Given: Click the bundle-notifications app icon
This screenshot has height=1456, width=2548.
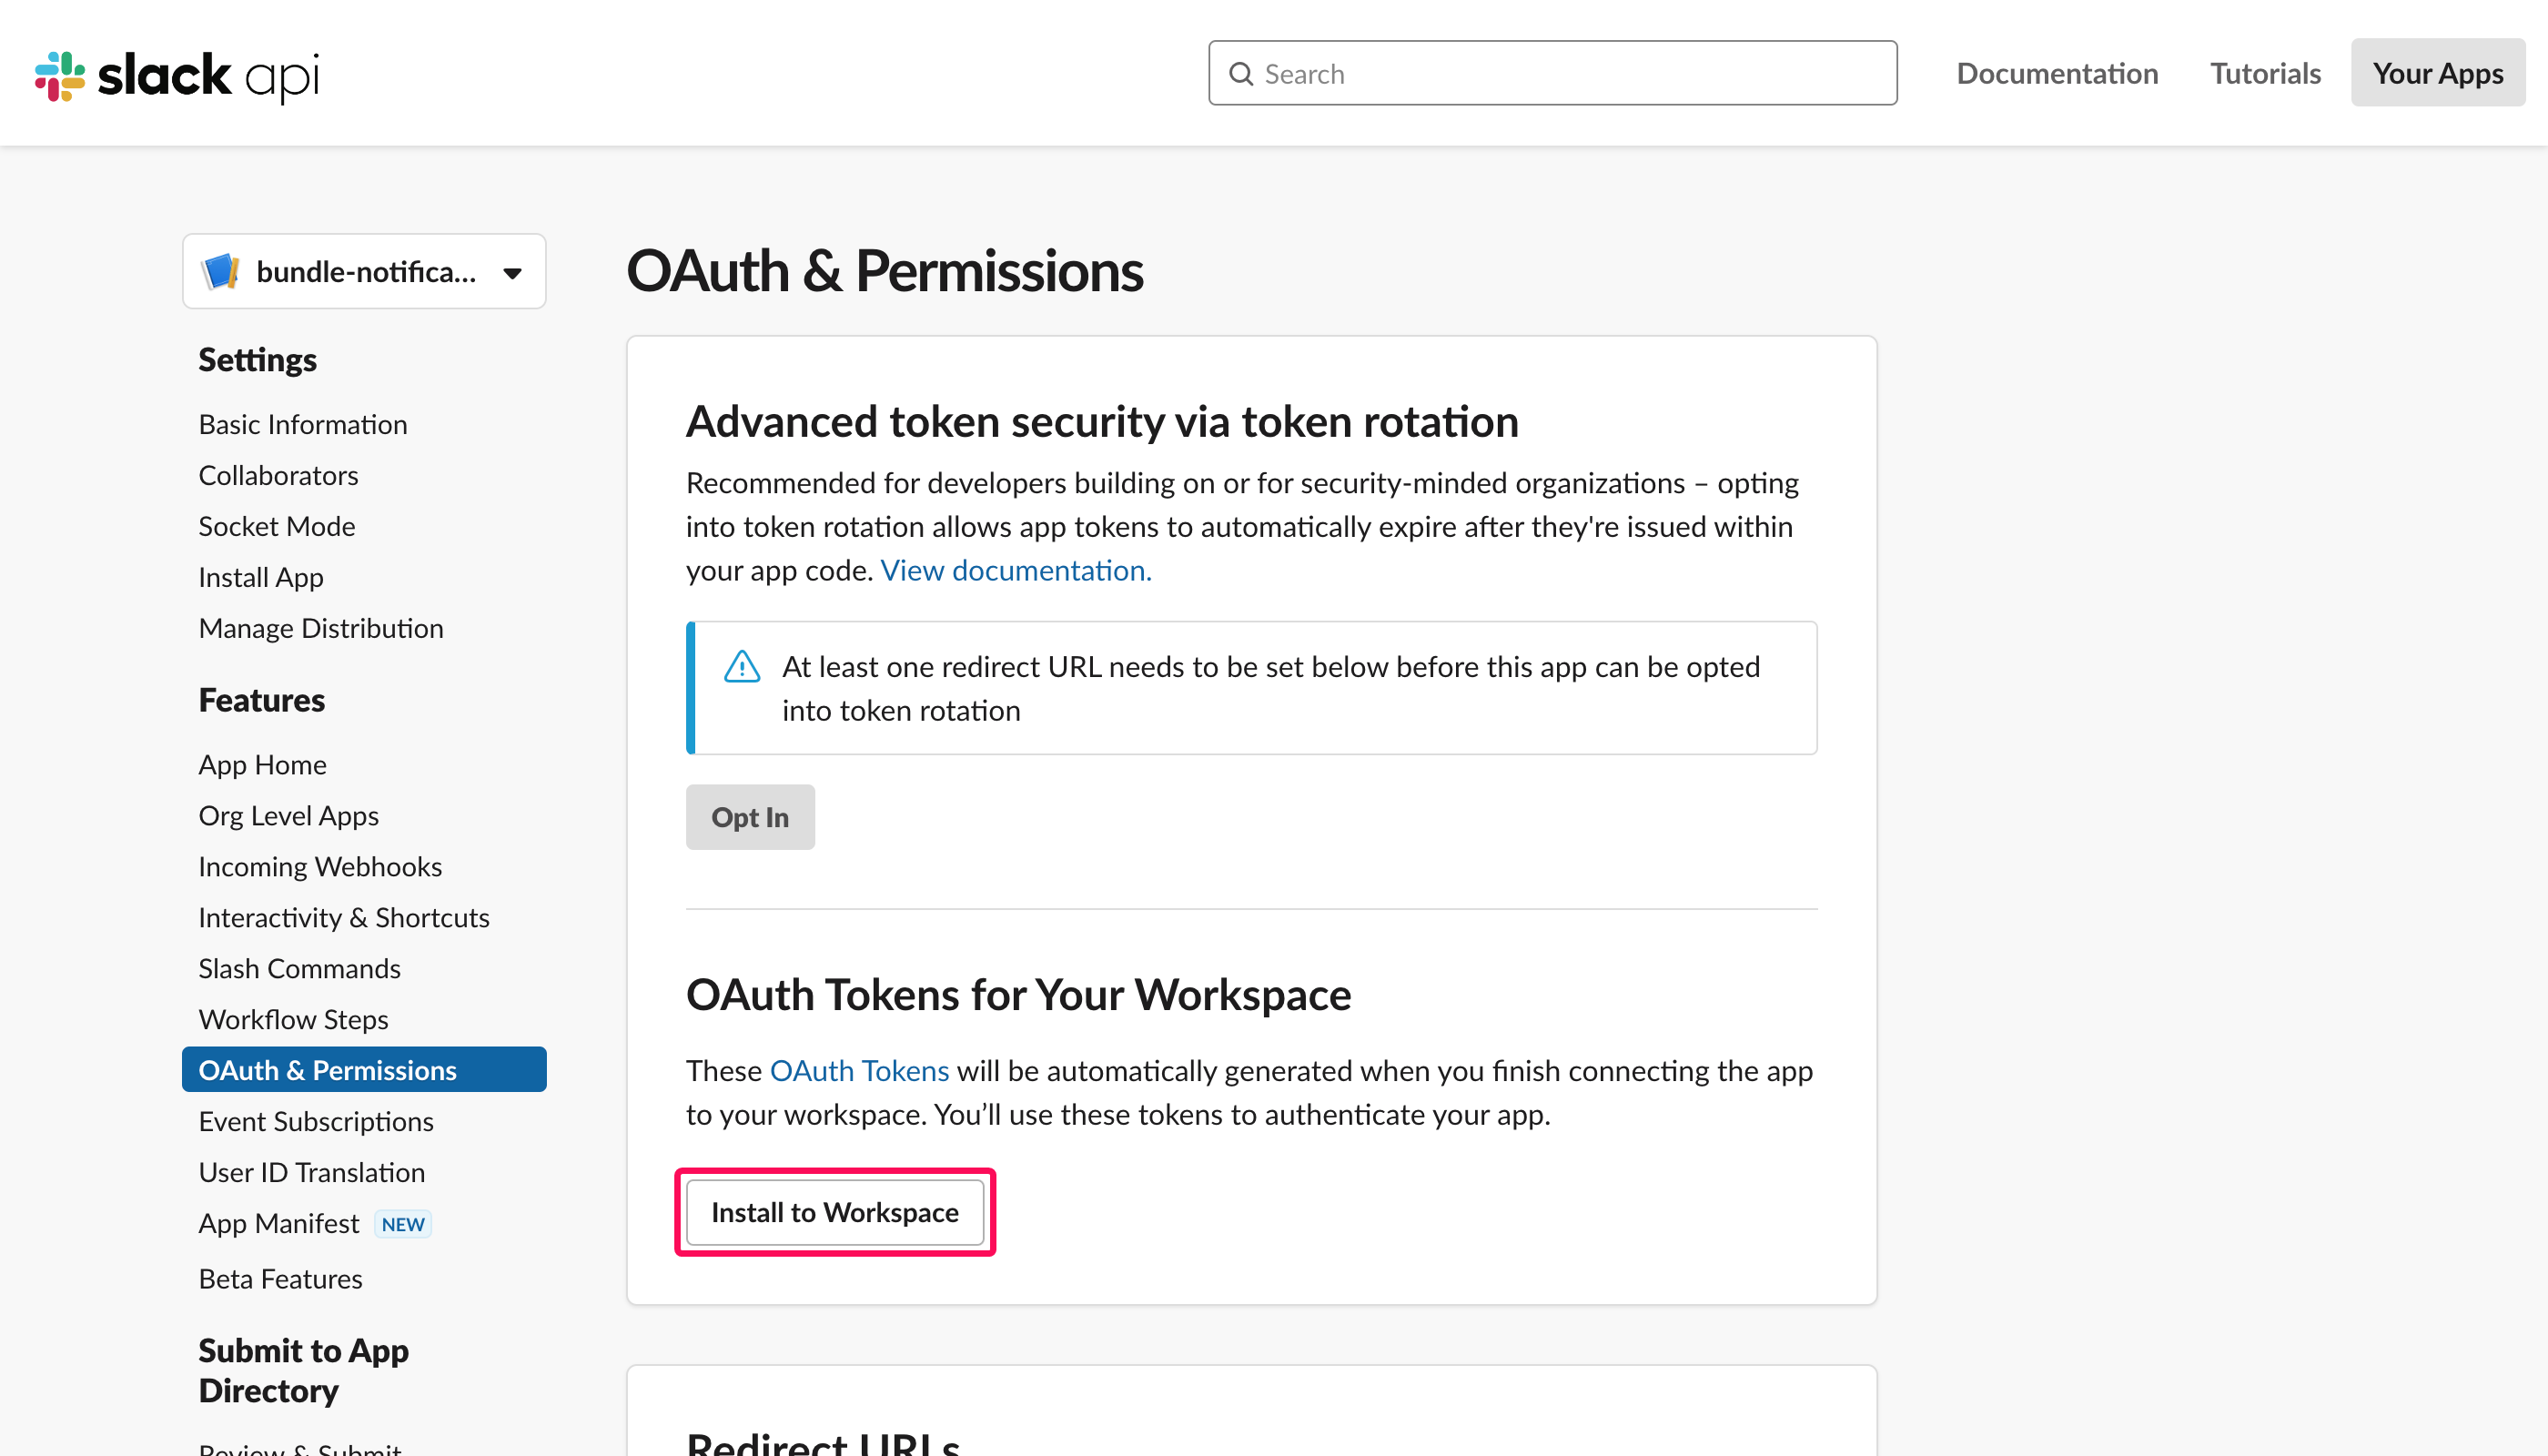Looking at the screenshot, I should click(x=220, y=272).
